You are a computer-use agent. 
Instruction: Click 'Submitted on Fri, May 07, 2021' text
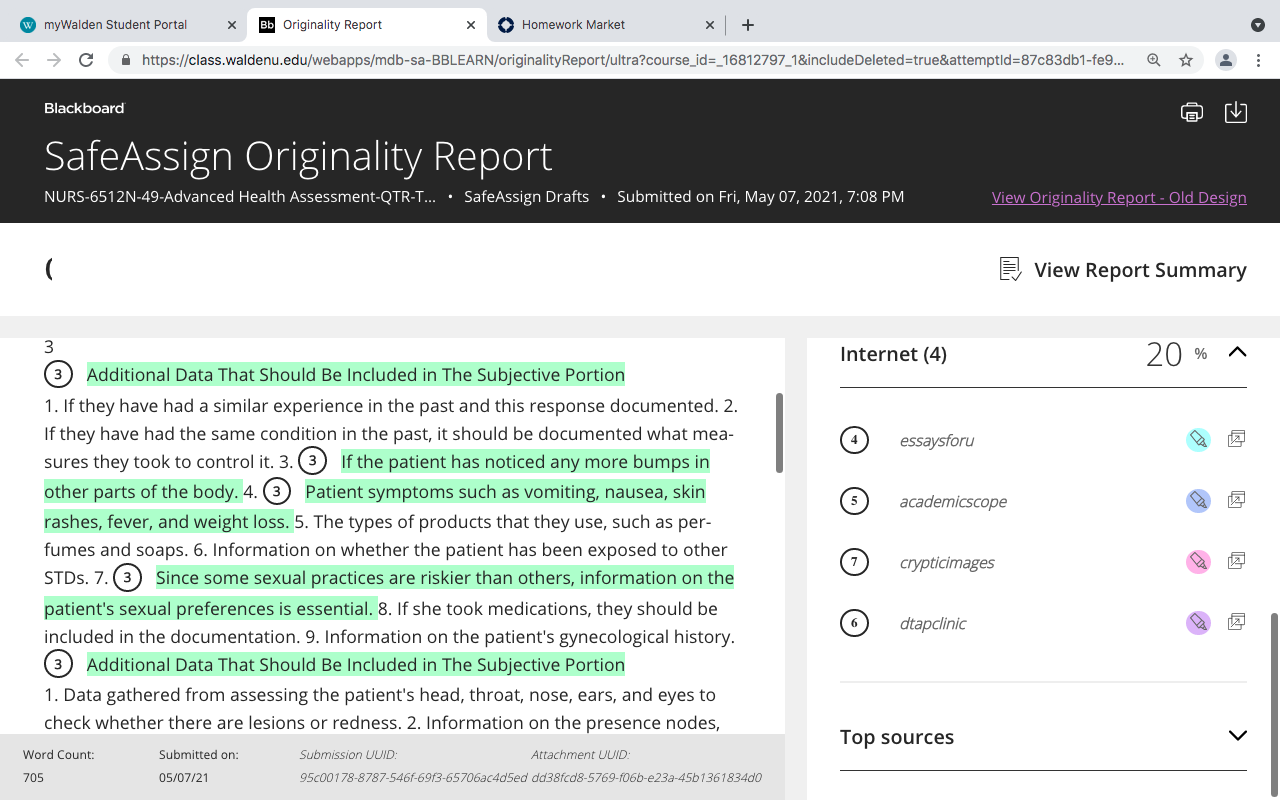click(x=760, y=197)
